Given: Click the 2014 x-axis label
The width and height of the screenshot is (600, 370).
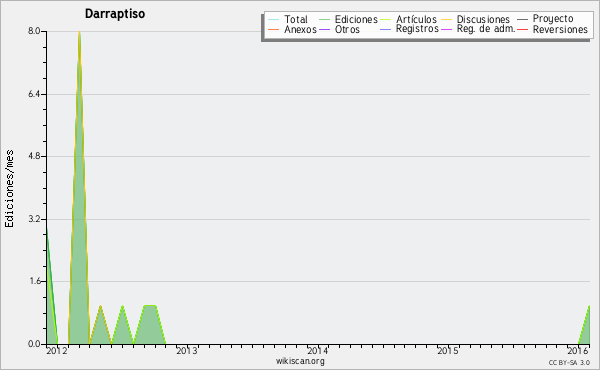Looking at the screenshot, I should point(318,351).
